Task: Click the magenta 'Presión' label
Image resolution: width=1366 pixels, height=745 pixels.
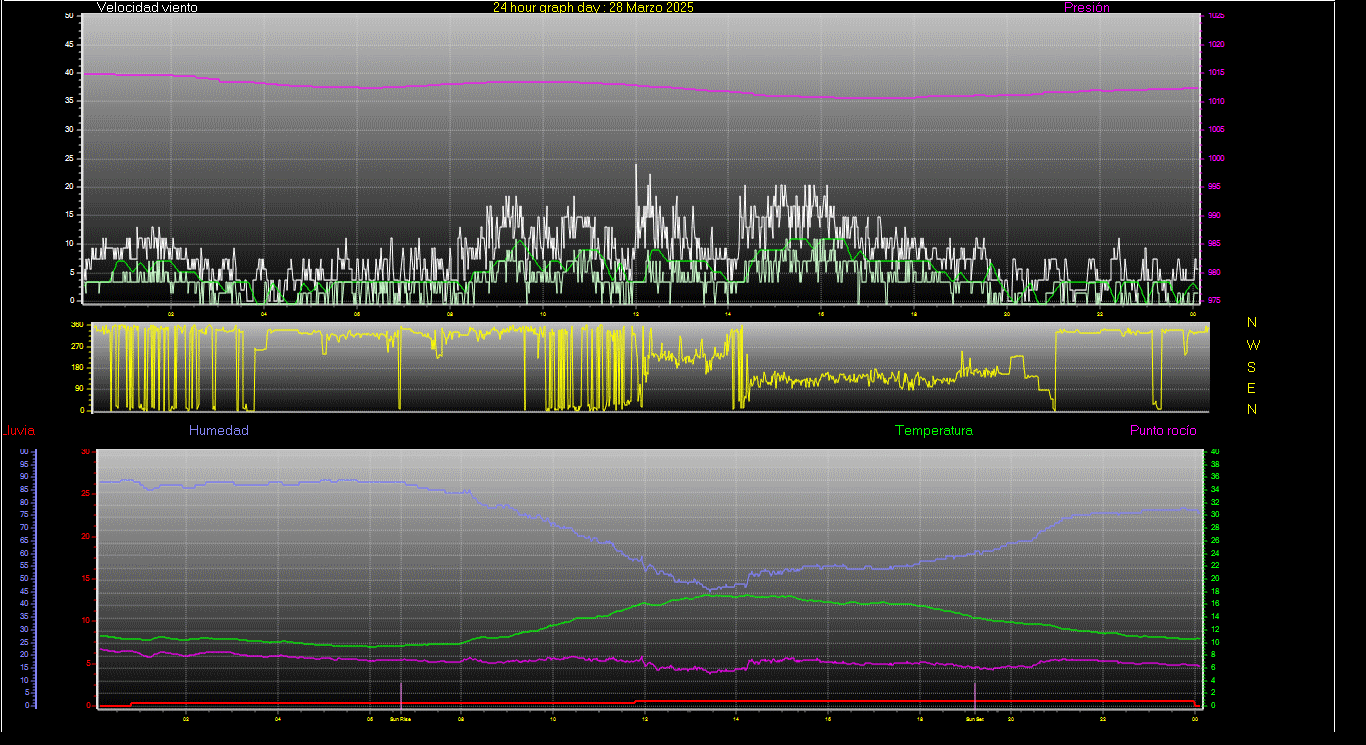Action: tap(1087, 7)
